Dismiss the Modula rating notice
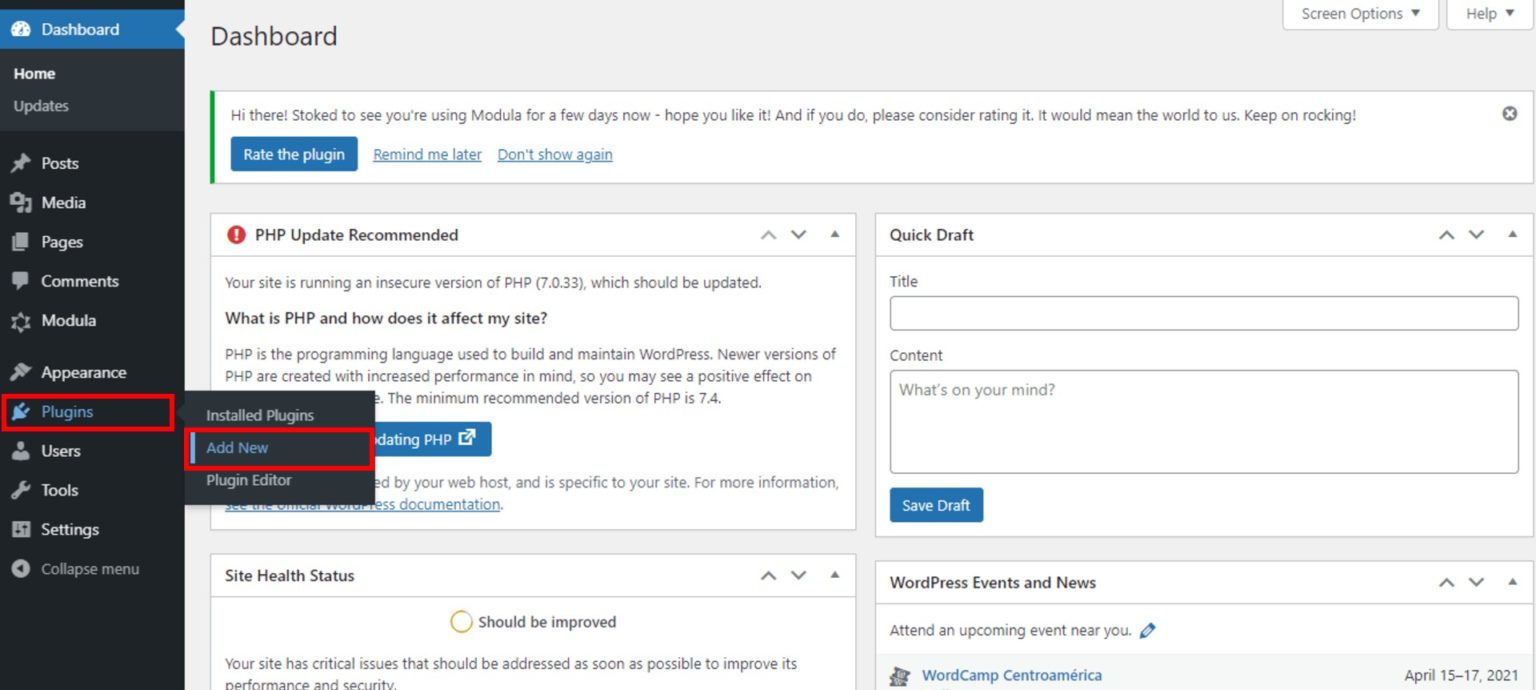Viewport: 1536px width, 690px height. [x=1509, y=114]
